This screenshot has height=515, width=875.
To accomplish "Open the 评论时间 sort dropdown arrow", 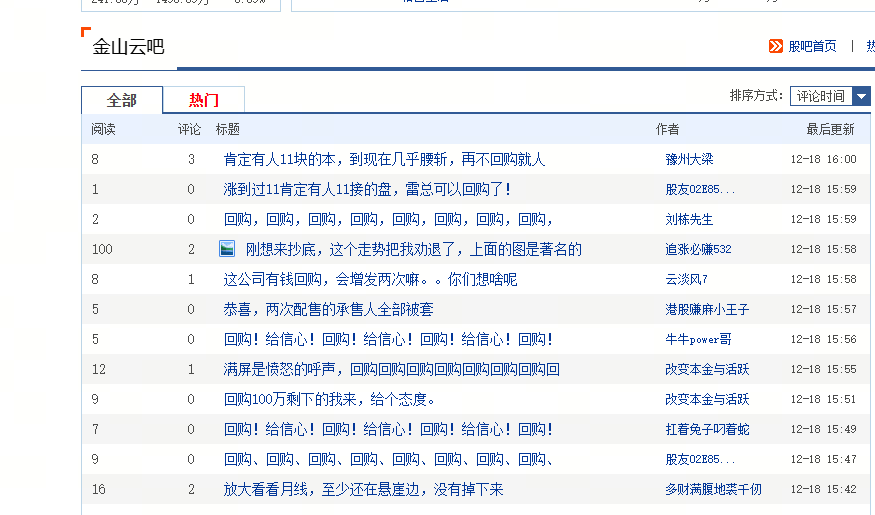I will click(861, 96).
